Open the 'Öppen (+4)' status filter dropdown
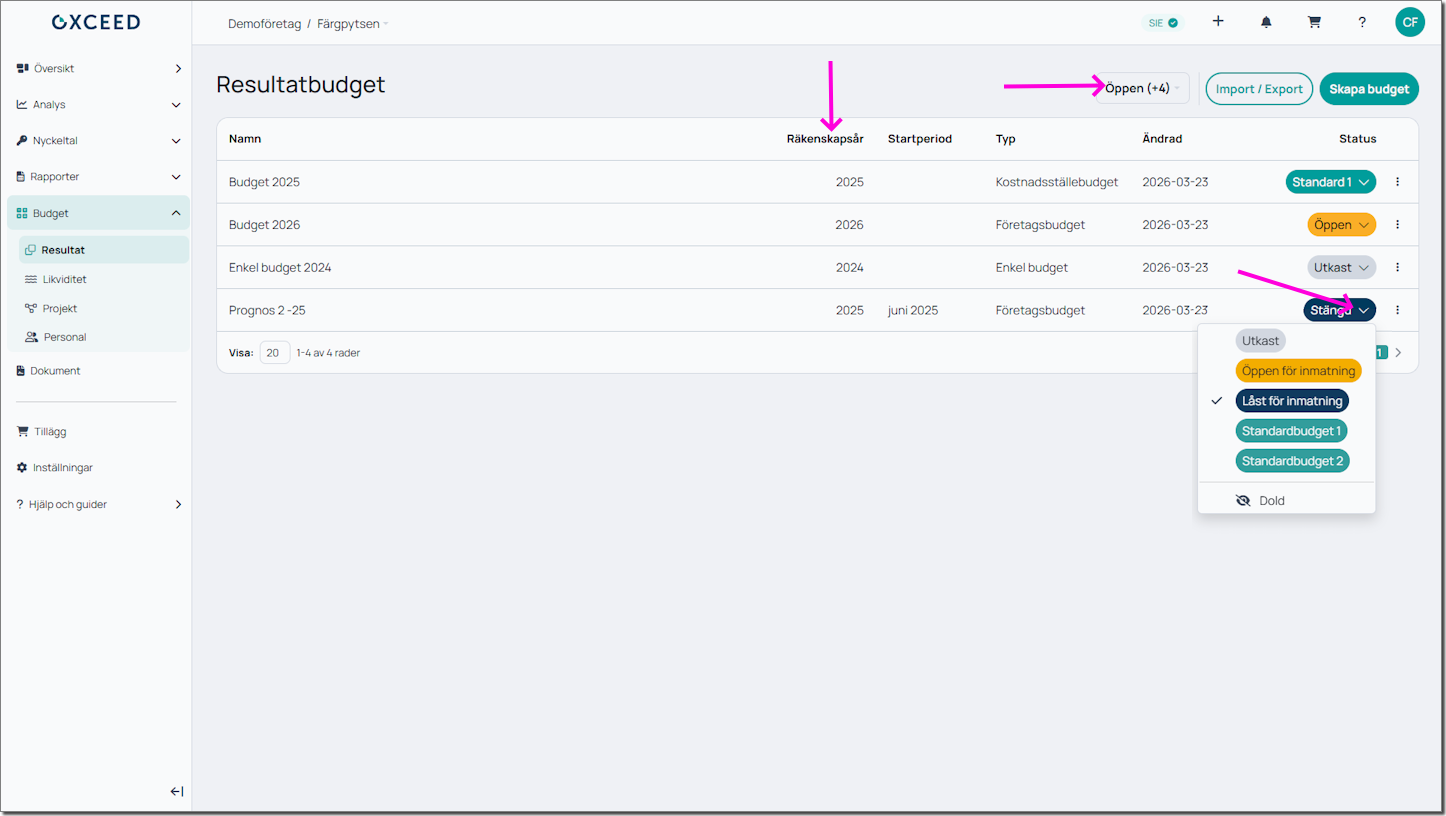 pyautogui.click(x=1142, y=88)
